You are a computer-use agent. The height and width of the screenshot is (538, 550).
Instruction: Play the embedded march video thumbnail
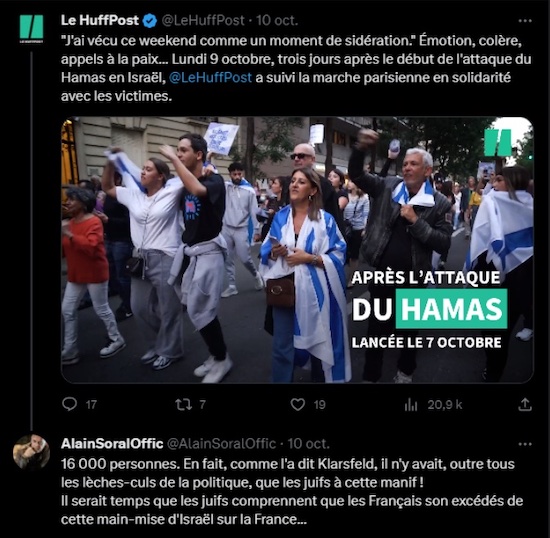pos(297,250)
